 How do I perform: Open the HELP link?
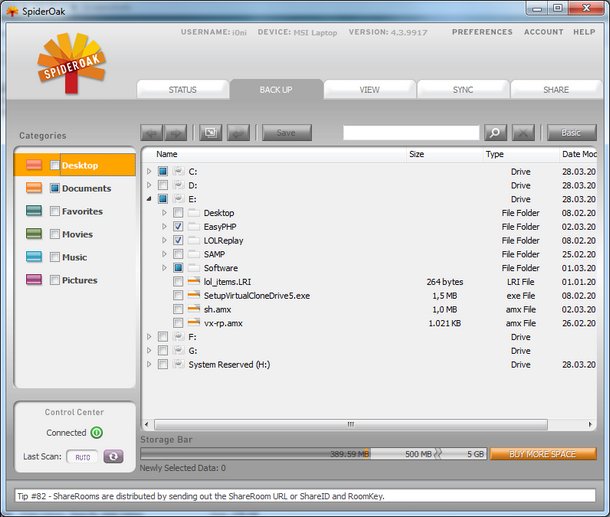(584, 32)
